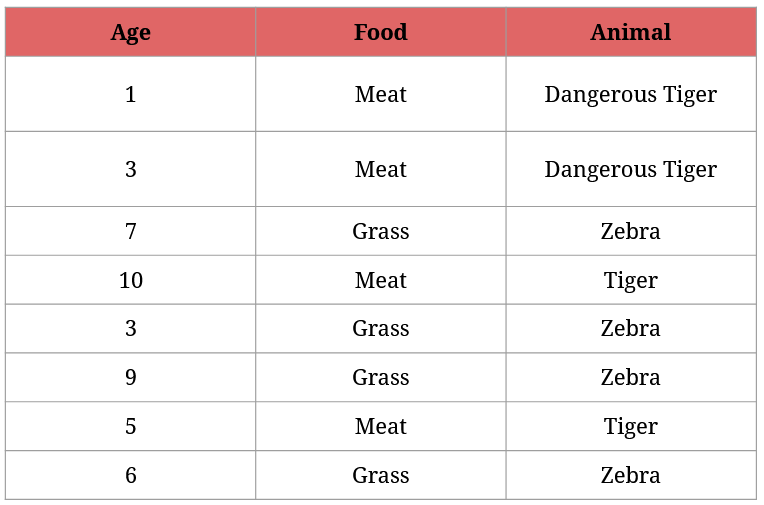764x505 pixels.
Task: Click the Zebra cell in the age 9 row
Action: 630,377
